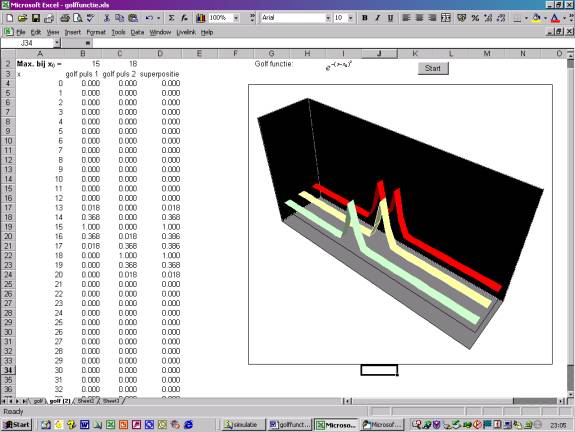
Task: Expand the font size dropdown
Action: 351,18
